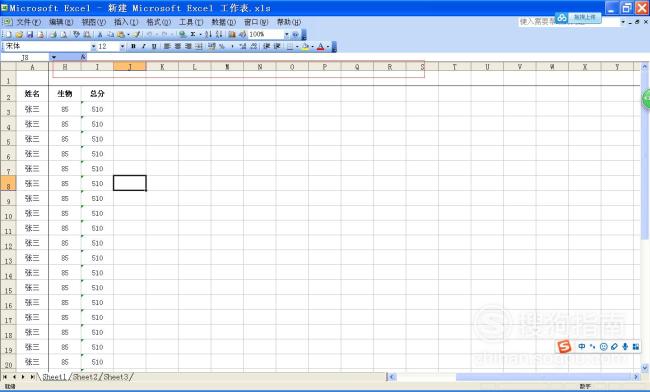Open the font size dropdown (12)
Viewport: 650px width, 392px height.
[122, 46]
